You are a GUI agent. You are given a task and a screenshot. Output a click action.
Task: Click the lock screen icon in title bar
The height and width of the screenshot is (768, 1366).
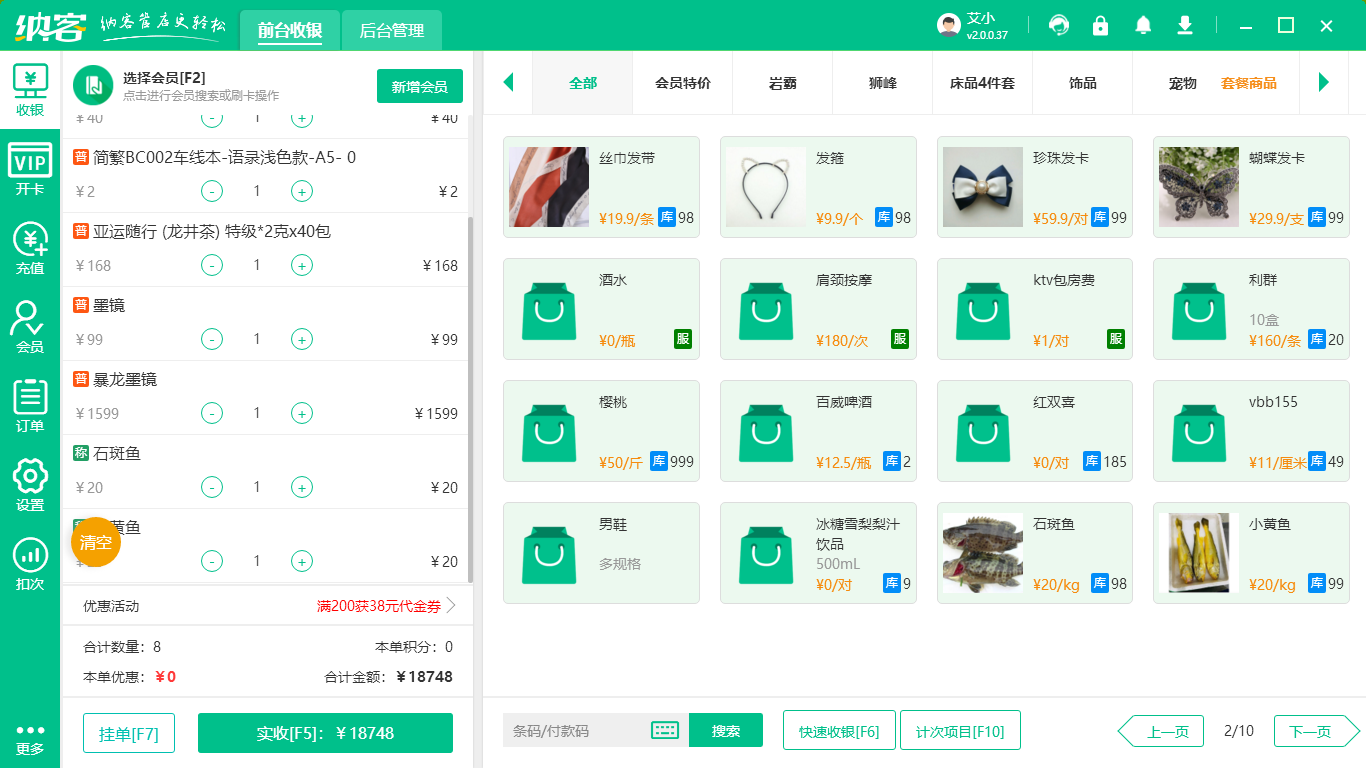point(1100,26)
